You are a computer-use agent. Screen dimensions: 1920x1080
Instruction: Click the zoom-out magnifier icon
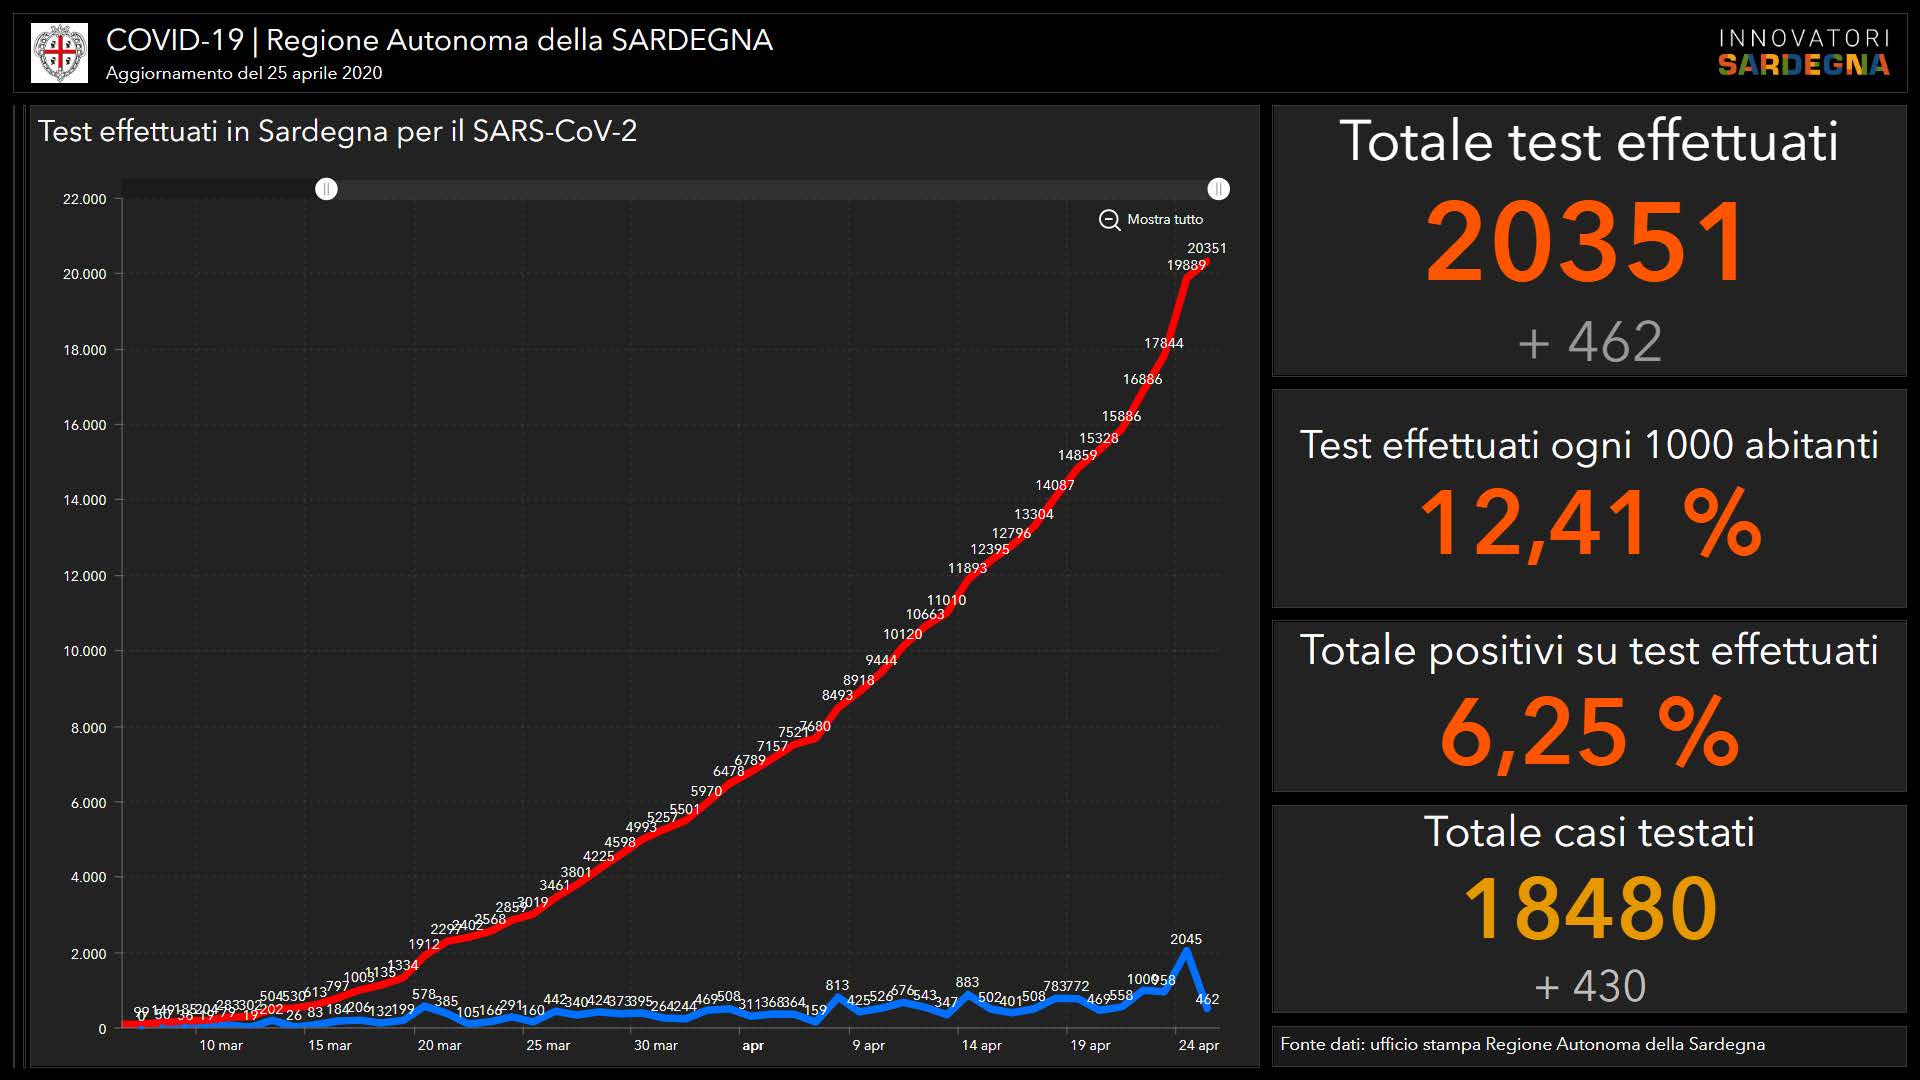click(1109, 220)
